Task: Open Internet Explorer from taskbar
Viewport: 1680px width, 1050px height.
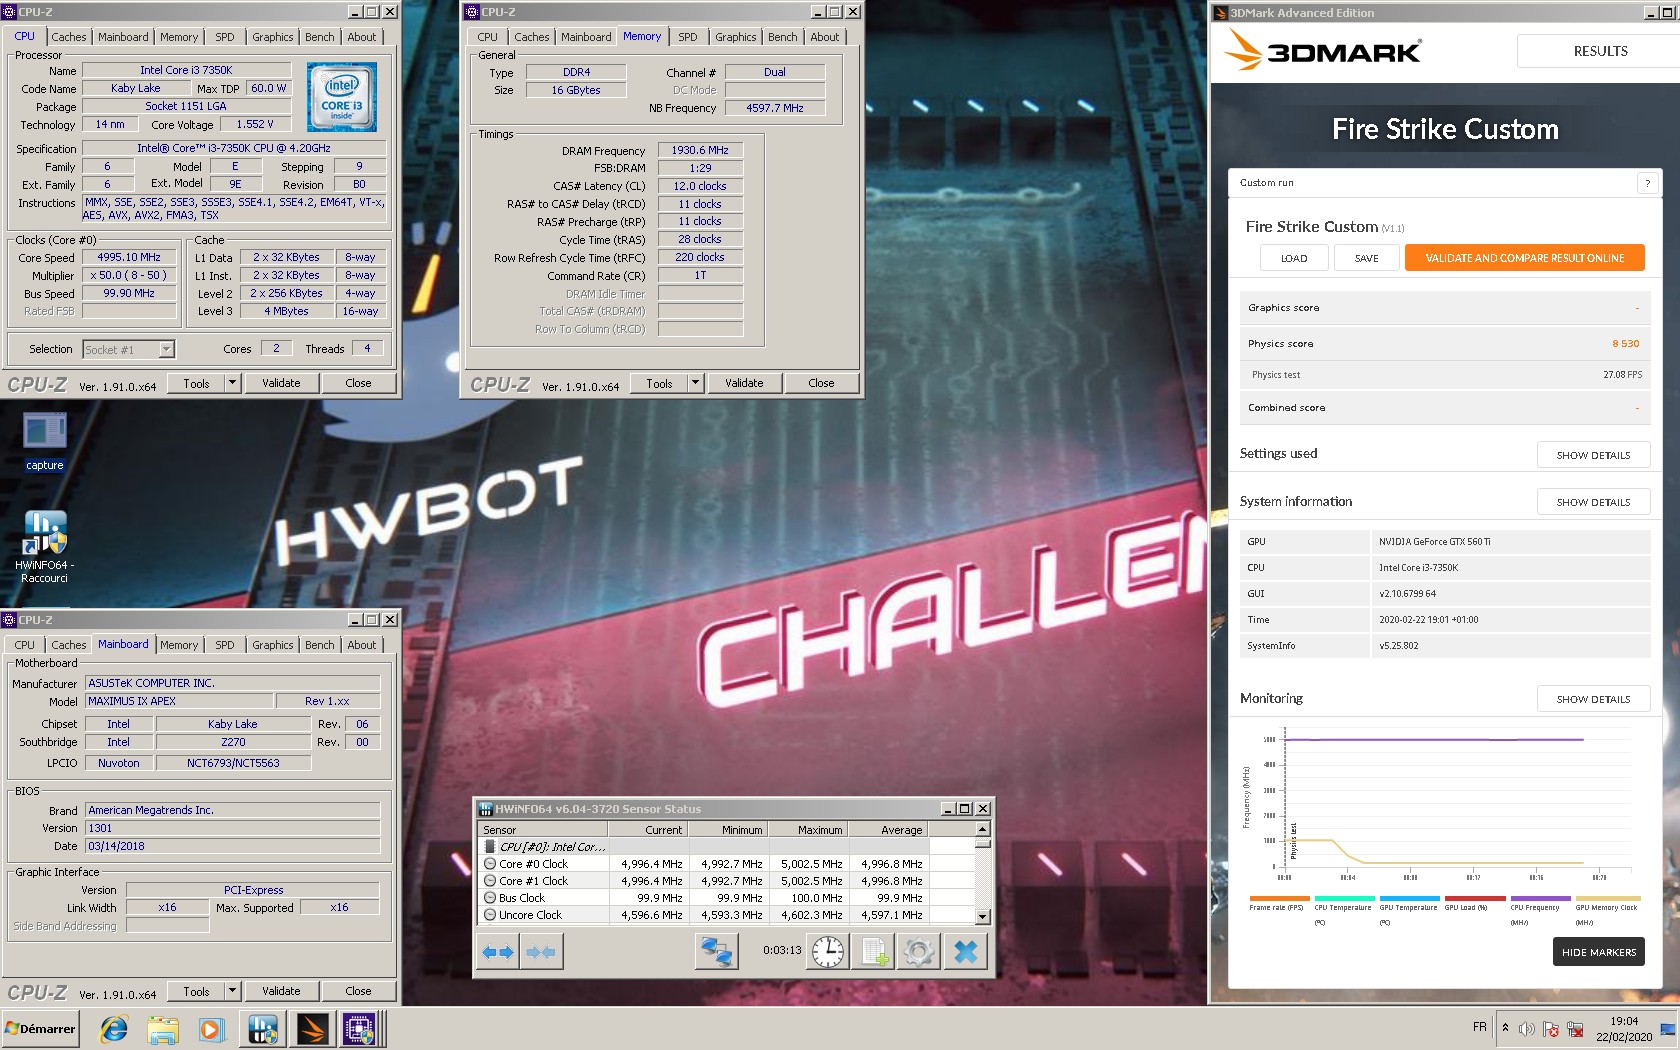Action: coord(114,1029)
